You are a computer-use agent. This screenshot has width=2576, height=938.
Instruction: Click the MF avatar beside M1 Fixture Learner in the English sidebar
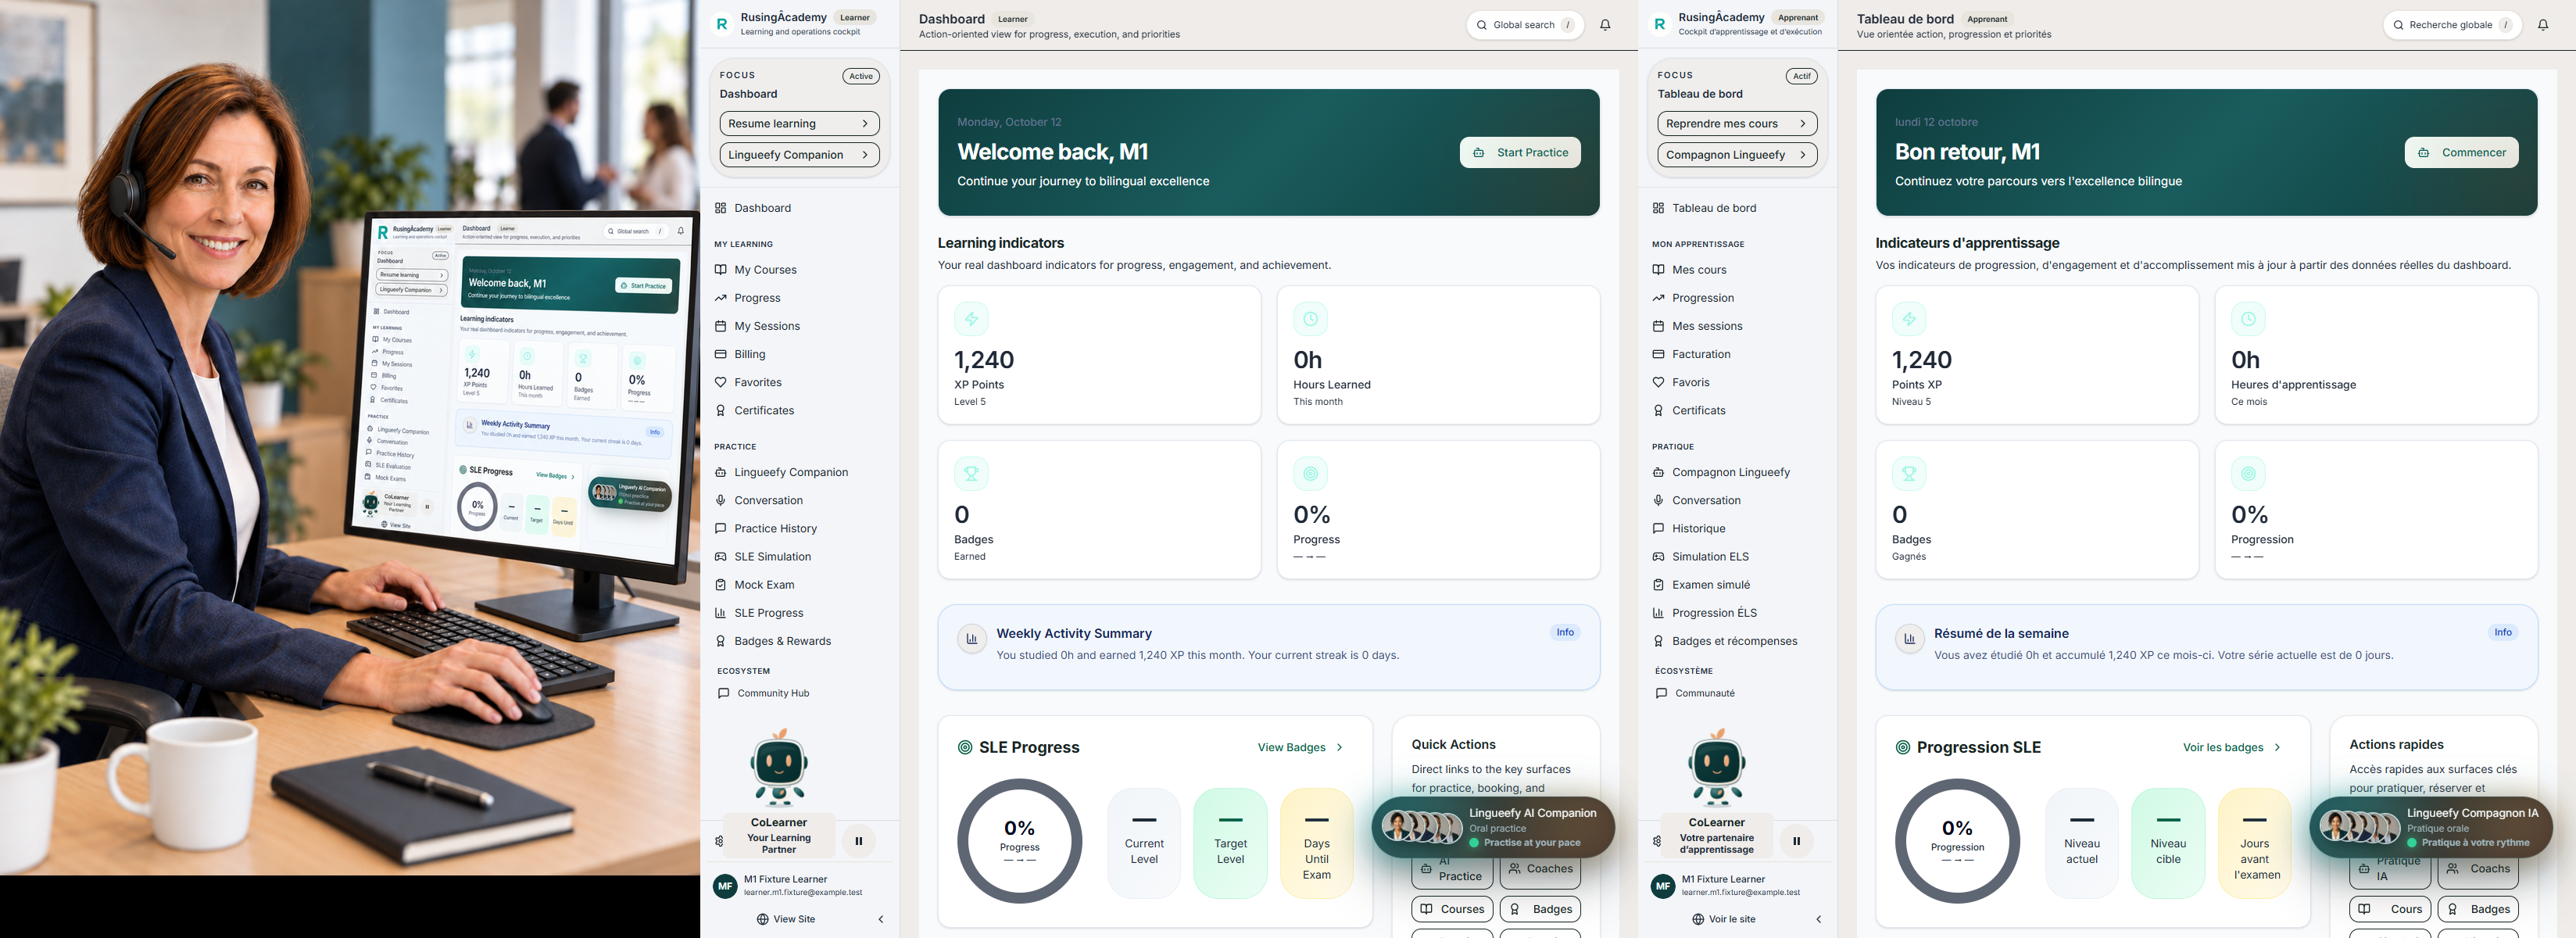[x=725, y=886]
